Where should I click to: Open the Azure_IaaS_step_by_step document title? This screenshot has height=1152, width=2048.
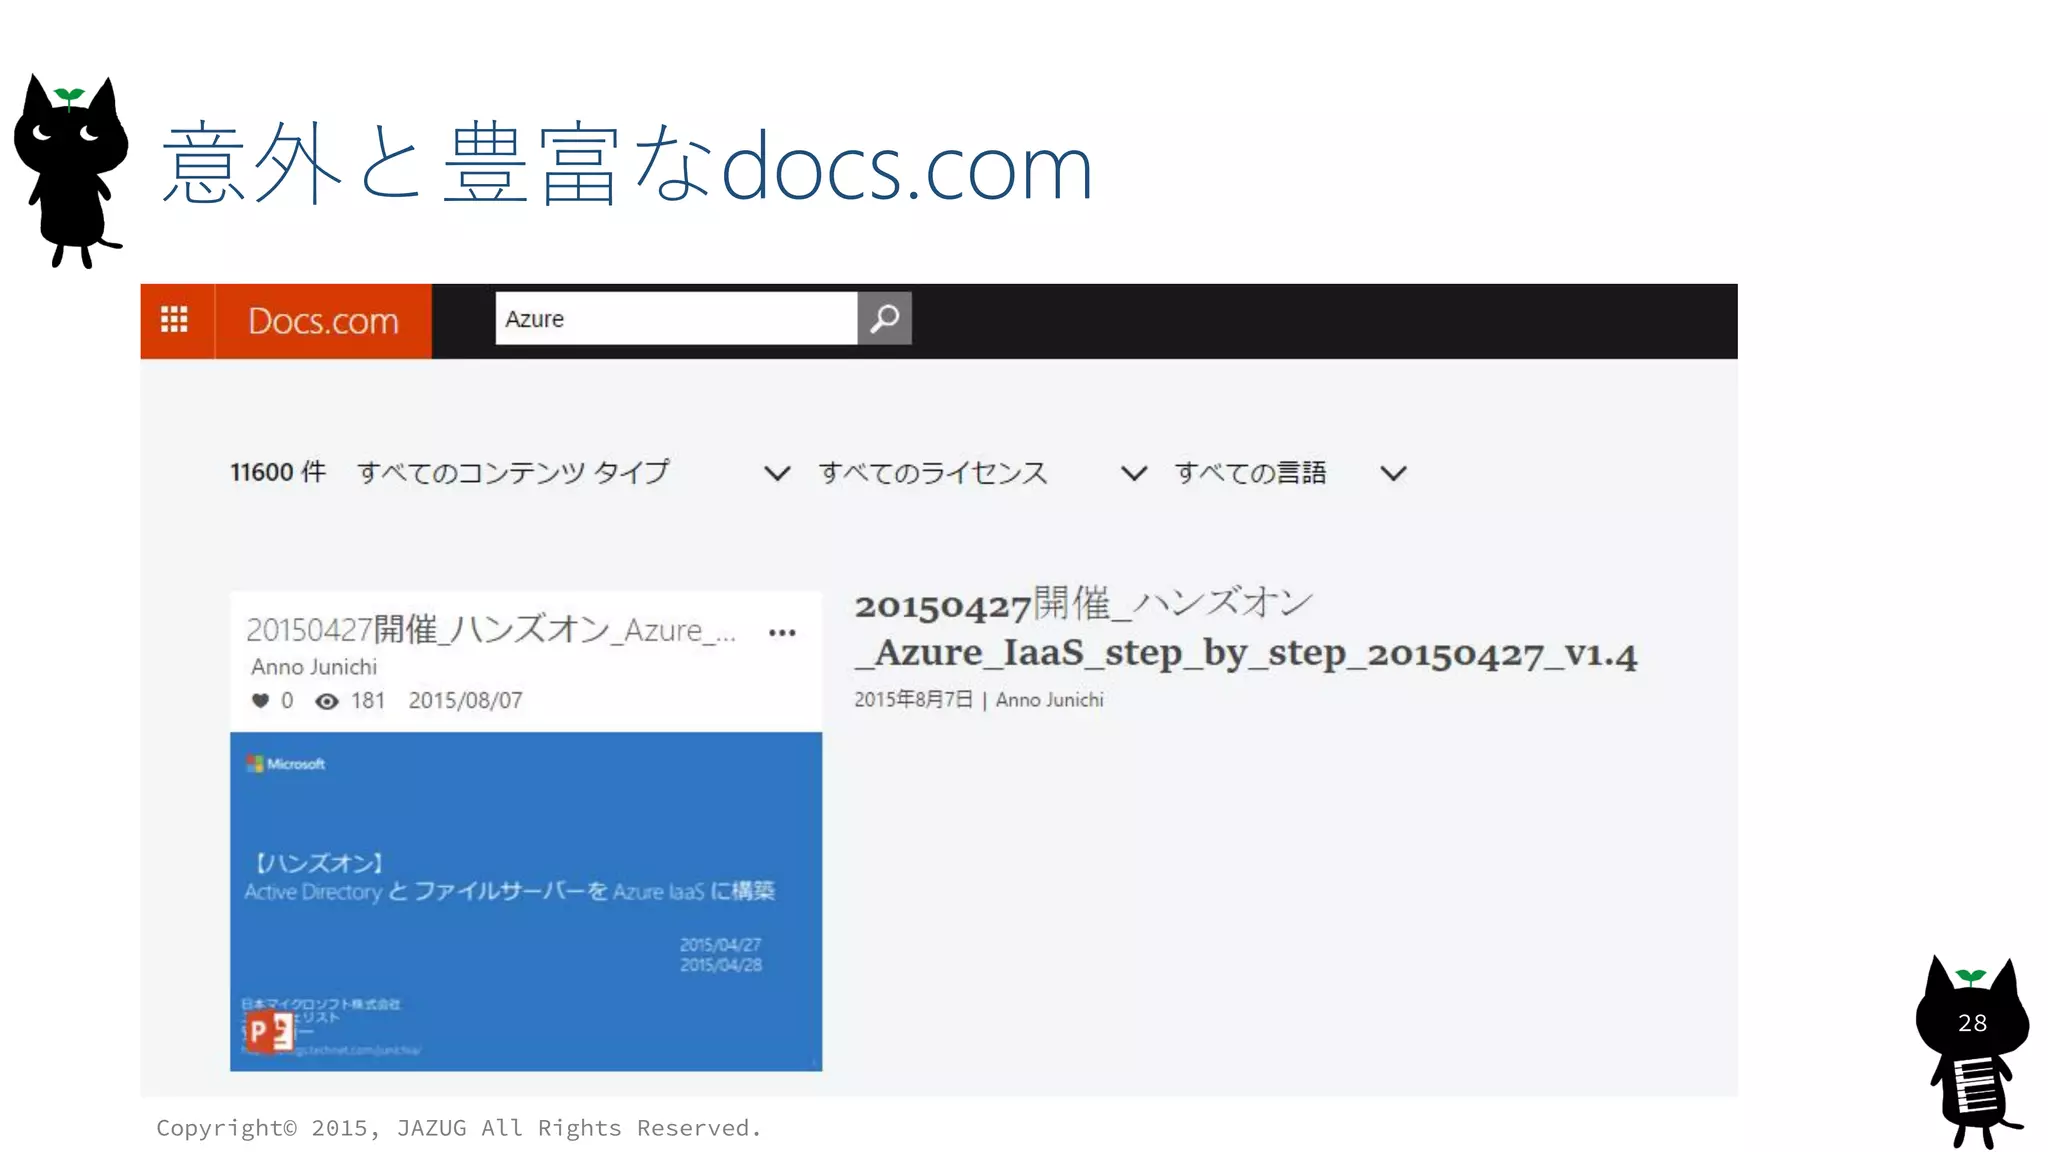(x=1245, y=628)
